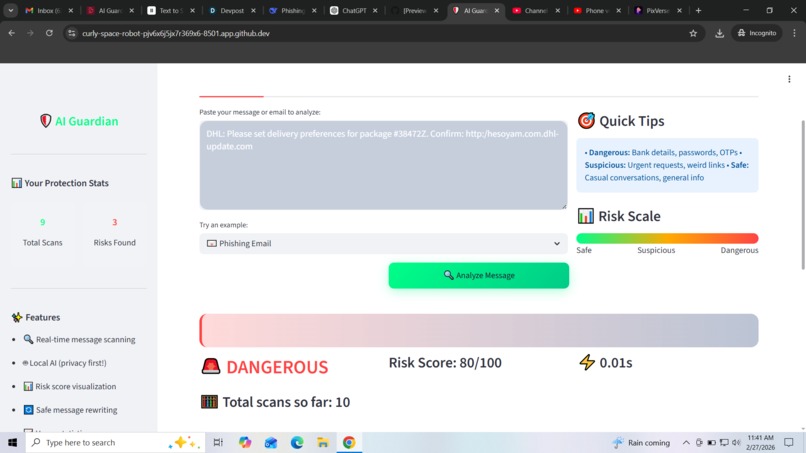Click the Risk score visualization icon
806x453 pixels.
pyautogui.click(x=28, y=386)
